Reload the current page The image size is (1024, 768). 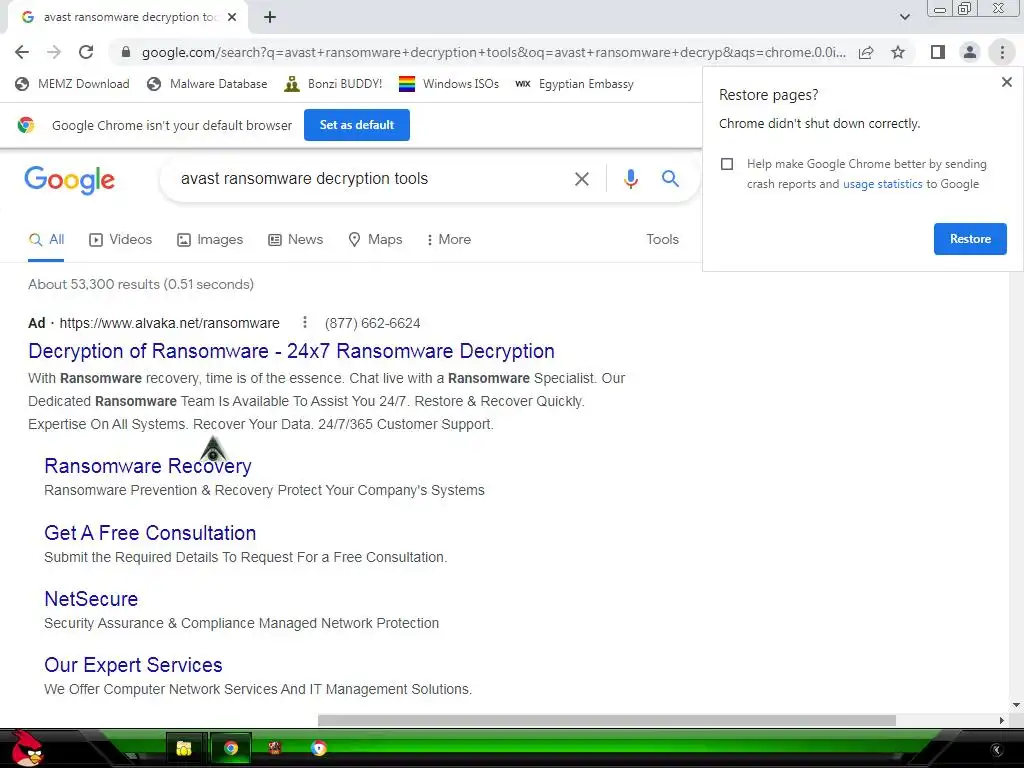86,52
